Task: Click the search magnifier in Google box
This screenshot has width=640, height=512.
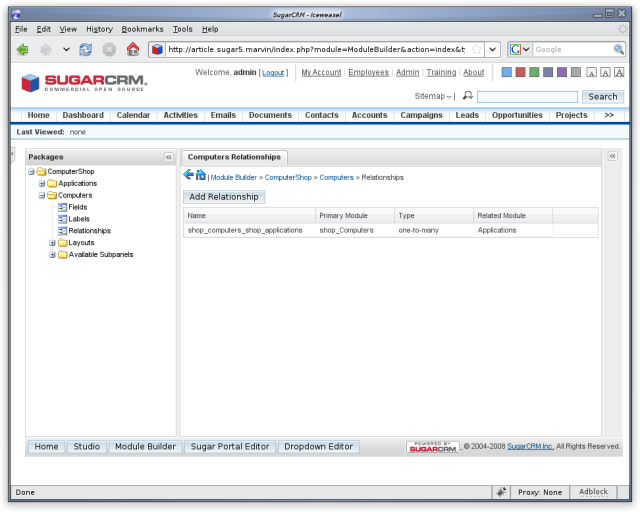Action: pos(618,49)
